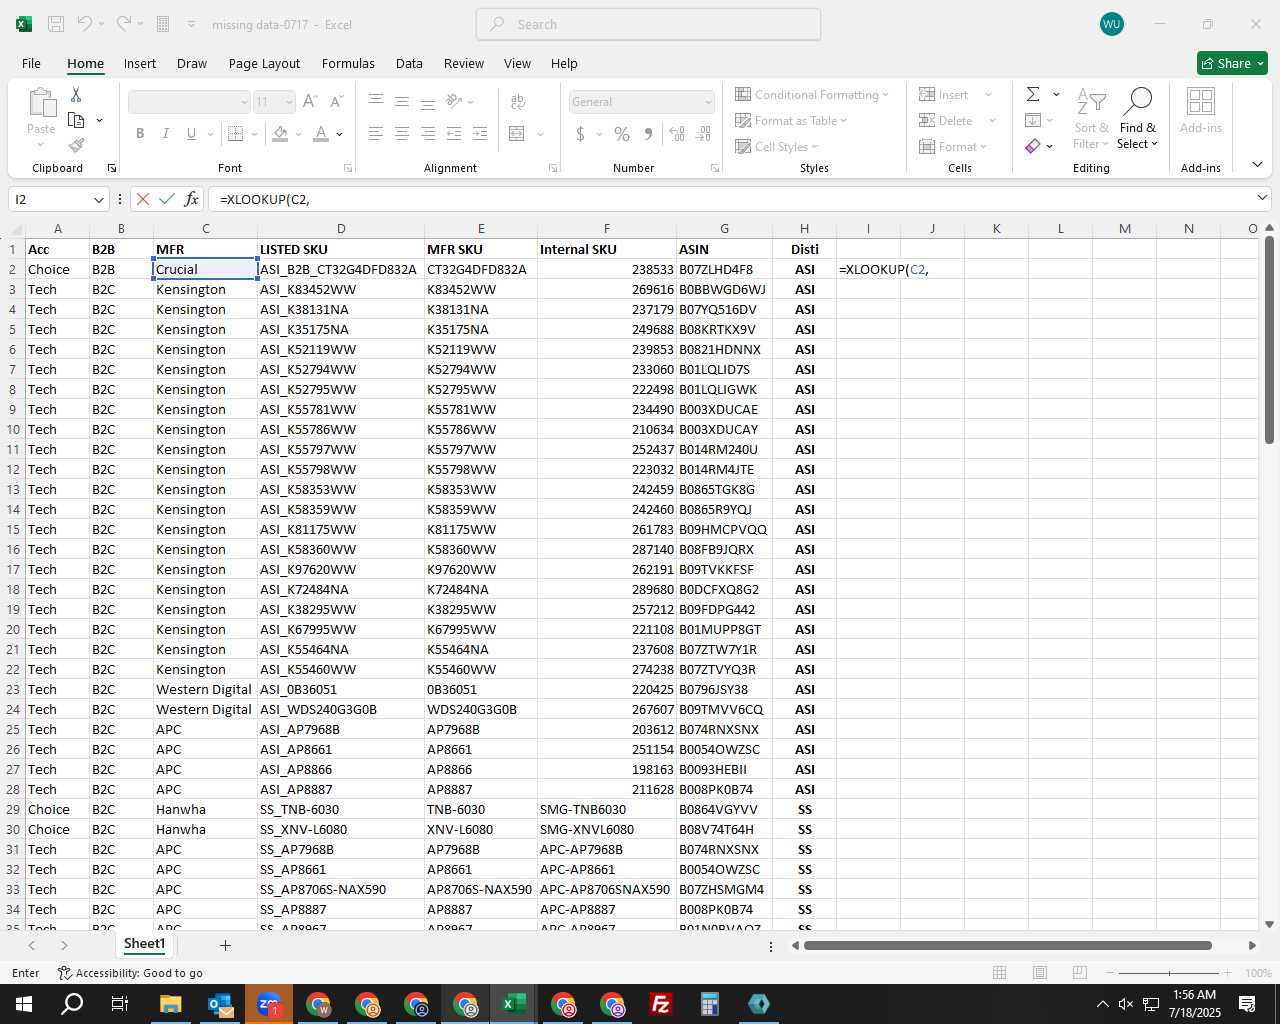The image size is (1280, 1024).
Task: Click Accessibility: Good to go status
Action: click(130, 973)
